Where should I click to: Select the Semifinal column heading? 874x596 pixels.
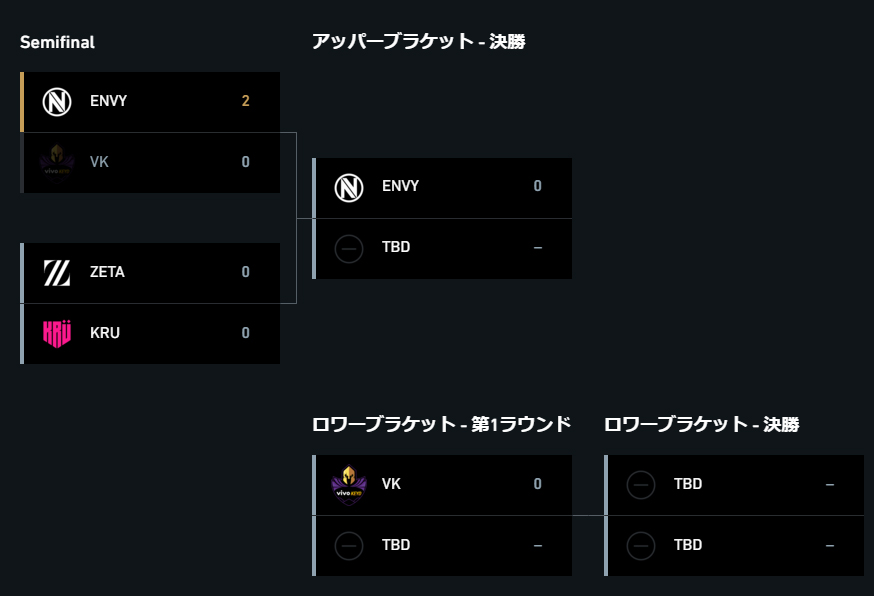[x=57, y=42]
